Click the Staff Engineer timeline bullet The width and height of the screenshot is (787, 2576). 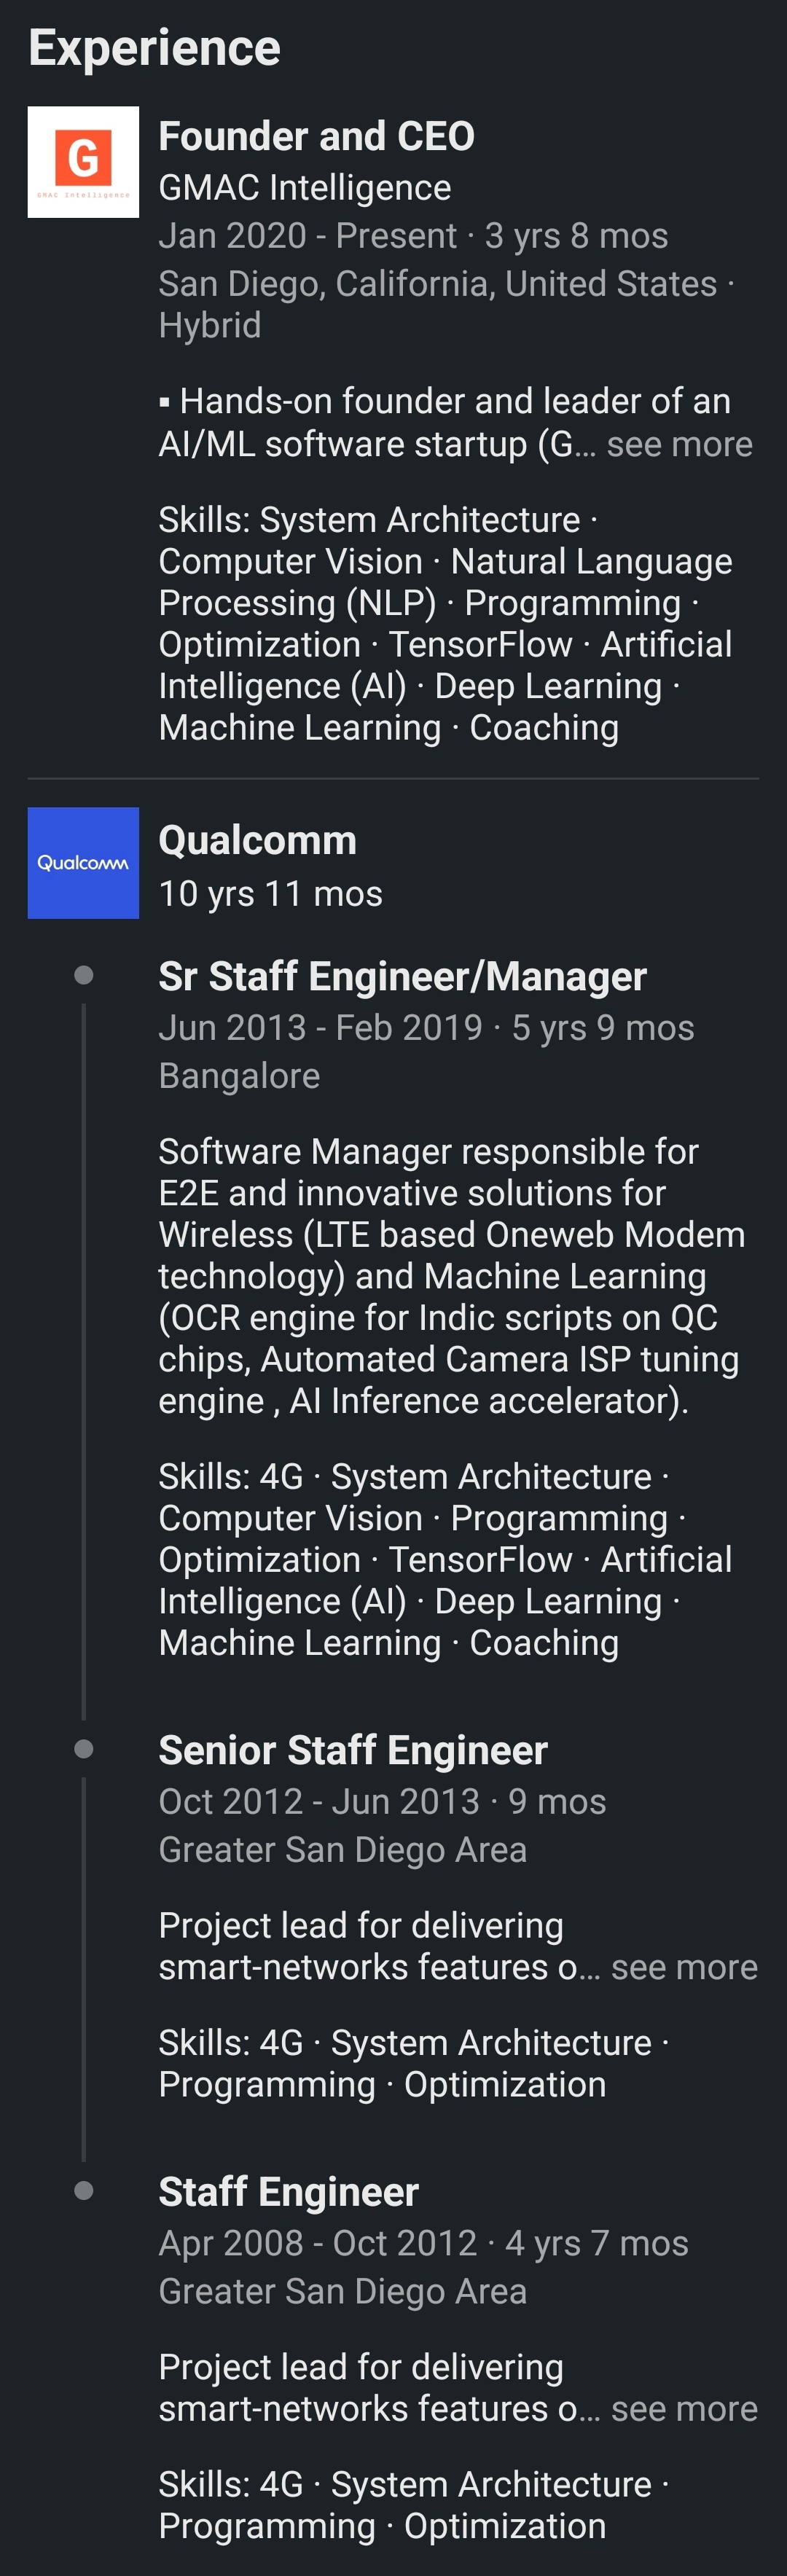84,2191
